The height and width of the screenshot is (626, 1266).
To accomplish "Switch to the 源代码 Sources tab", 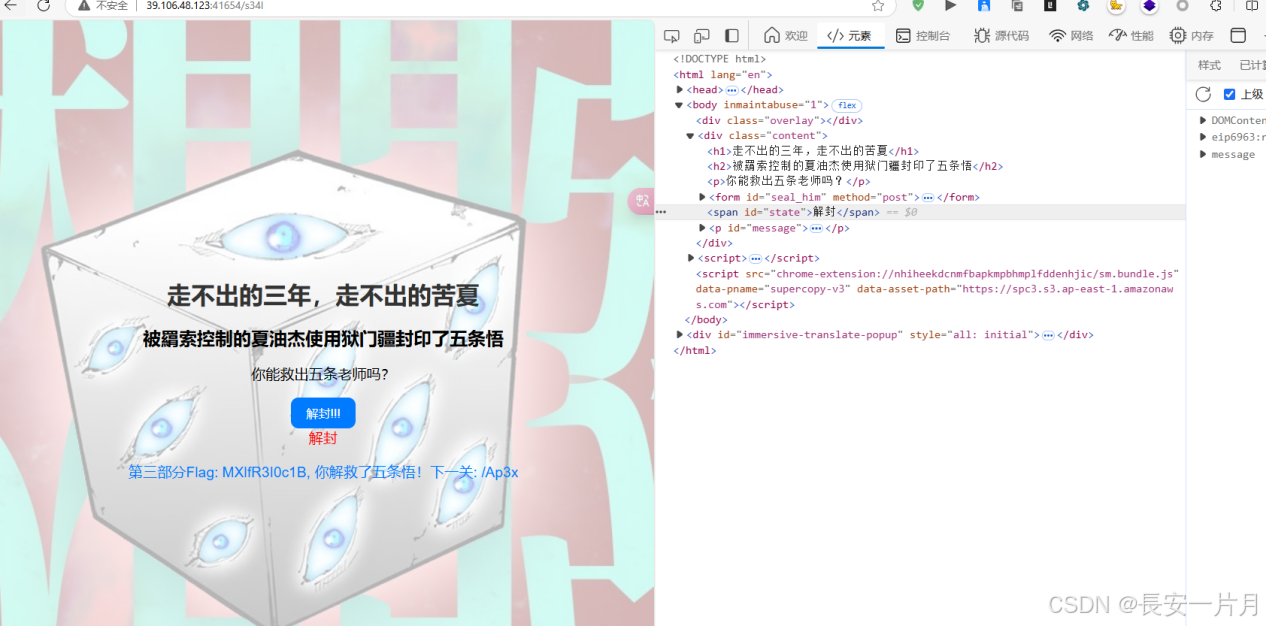I will tap(1002, 36).
